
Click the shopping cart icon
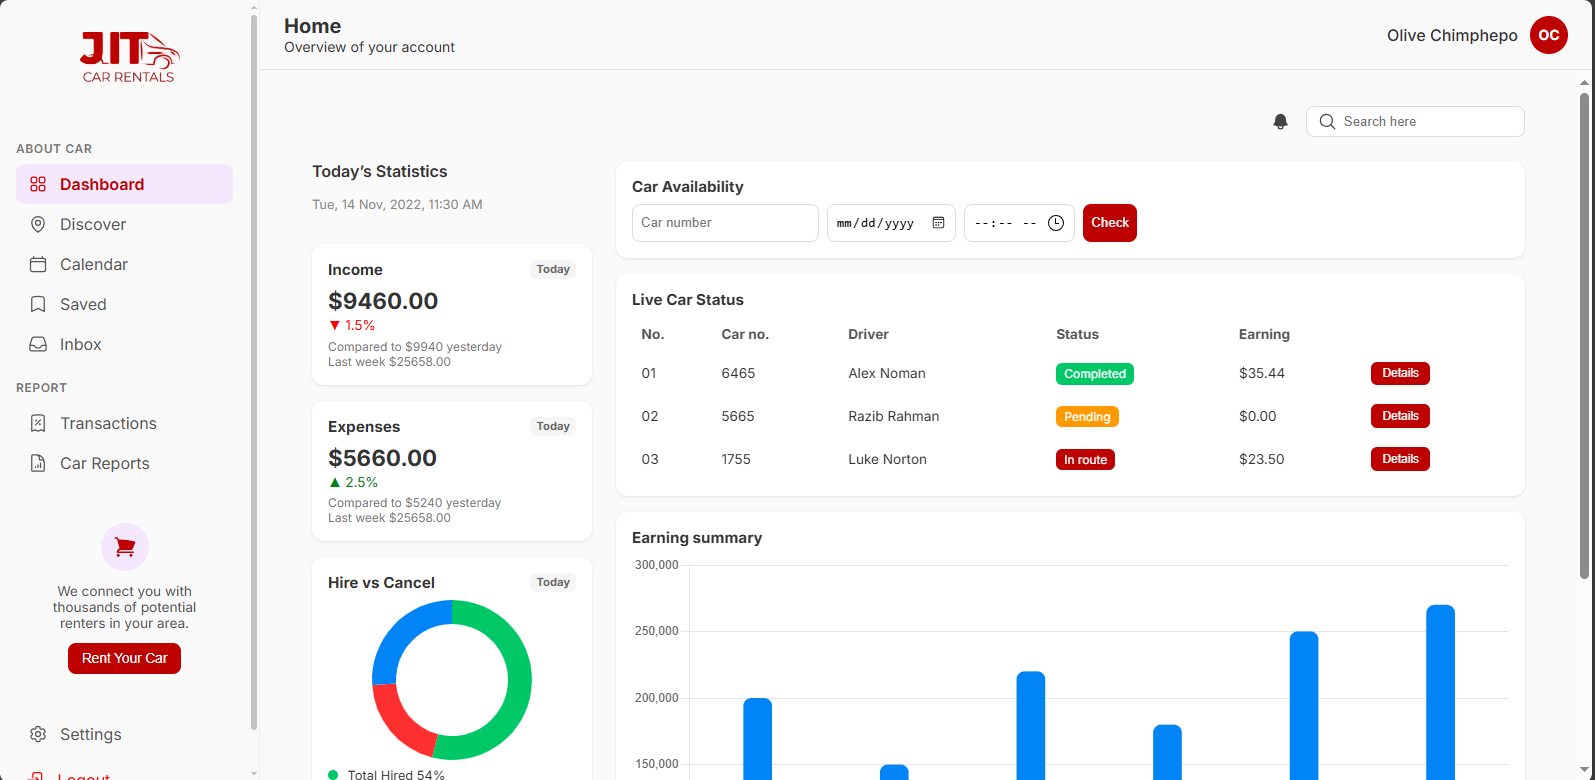(x=125, y=547)
